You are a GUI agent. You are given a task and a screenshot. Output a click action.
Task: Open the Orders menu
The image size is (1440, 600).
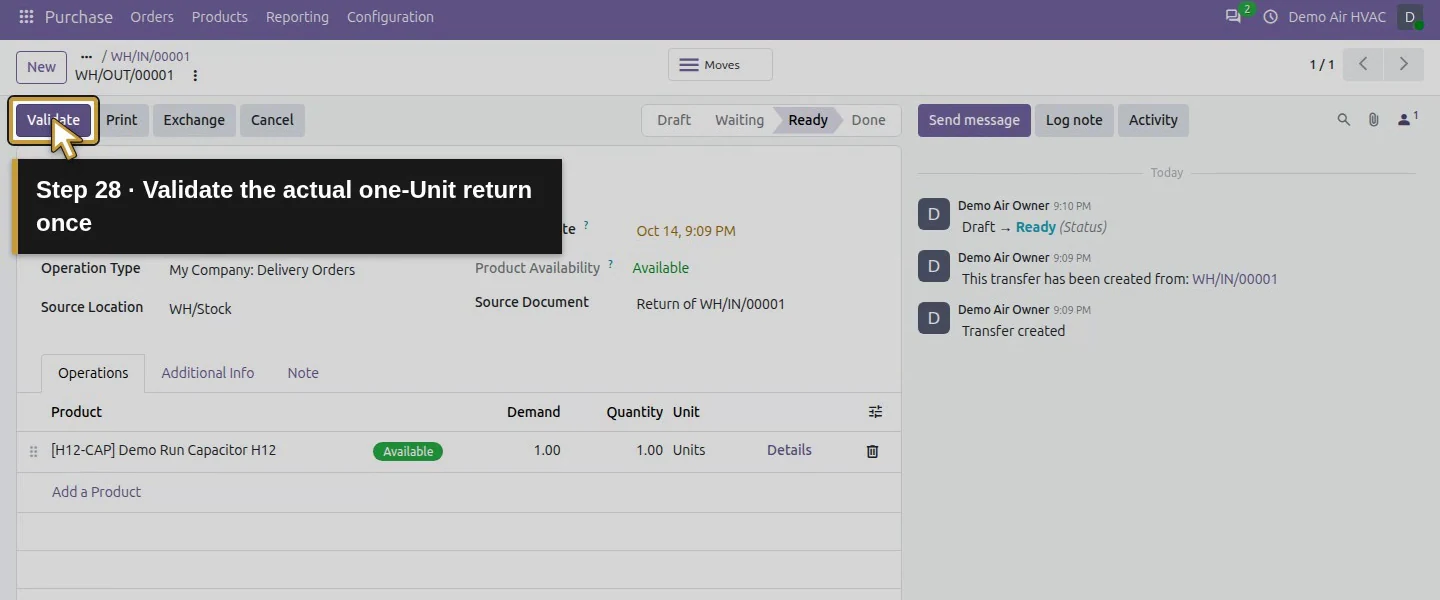(152, 17)
